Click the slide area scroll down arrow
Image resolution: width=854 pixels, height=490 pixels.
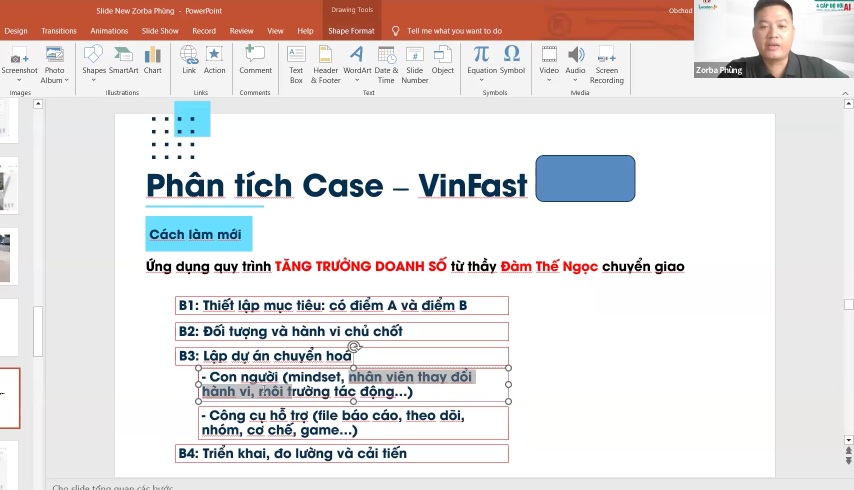point(849,439)
